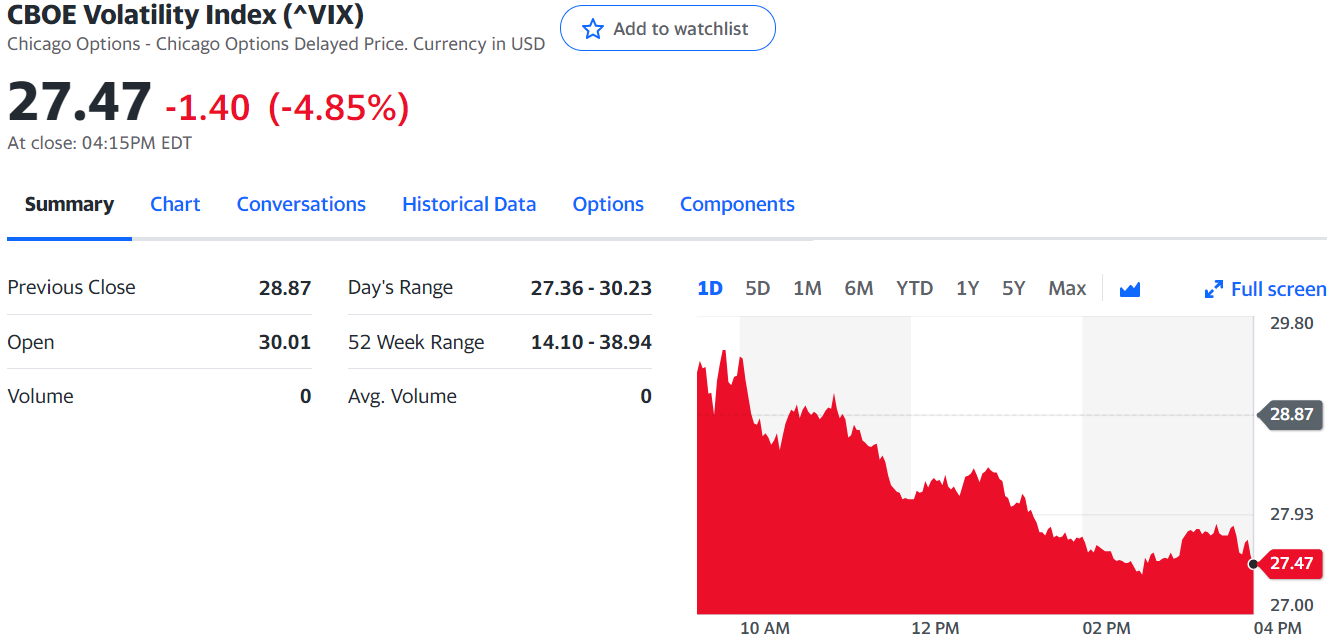Click the Previous Close label
Screen dimensions: 1327x643
71,288
